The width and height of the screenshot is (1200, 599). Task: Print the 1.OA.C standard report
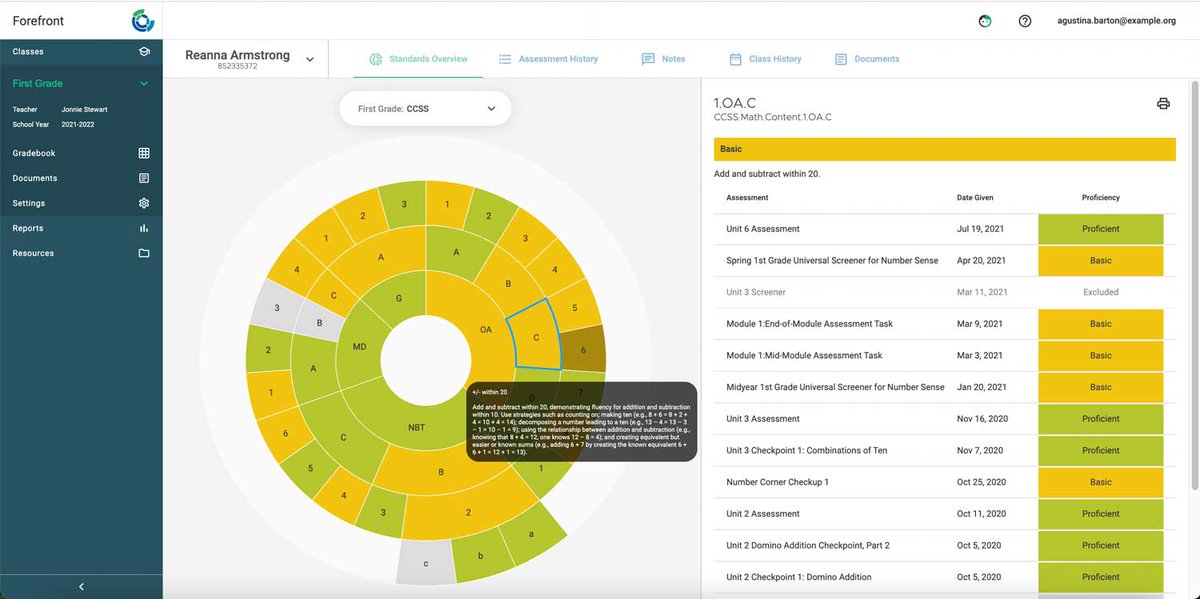tap(1163, 104)
